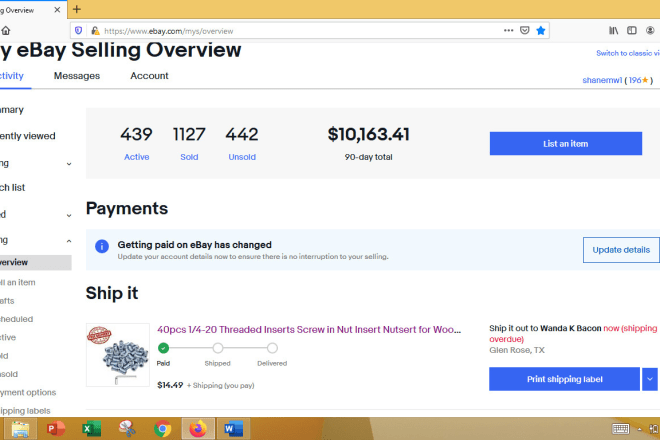View the 442 Unsold items
Image resolution: width=660 pixels, height=440 pixels.
[242, 144]
